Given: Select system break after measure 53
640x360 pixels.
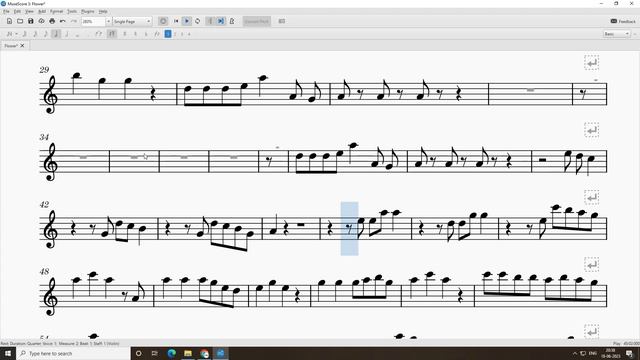Looking at the screenshot, I should (x=591, y=264).
